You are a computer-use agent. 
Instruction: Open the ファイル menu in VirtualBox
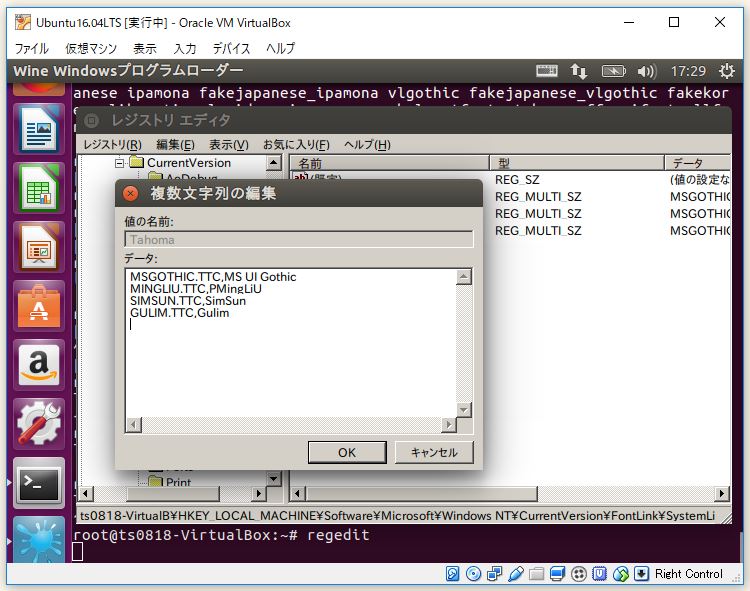pyautogui.click(x=32, y=48)
